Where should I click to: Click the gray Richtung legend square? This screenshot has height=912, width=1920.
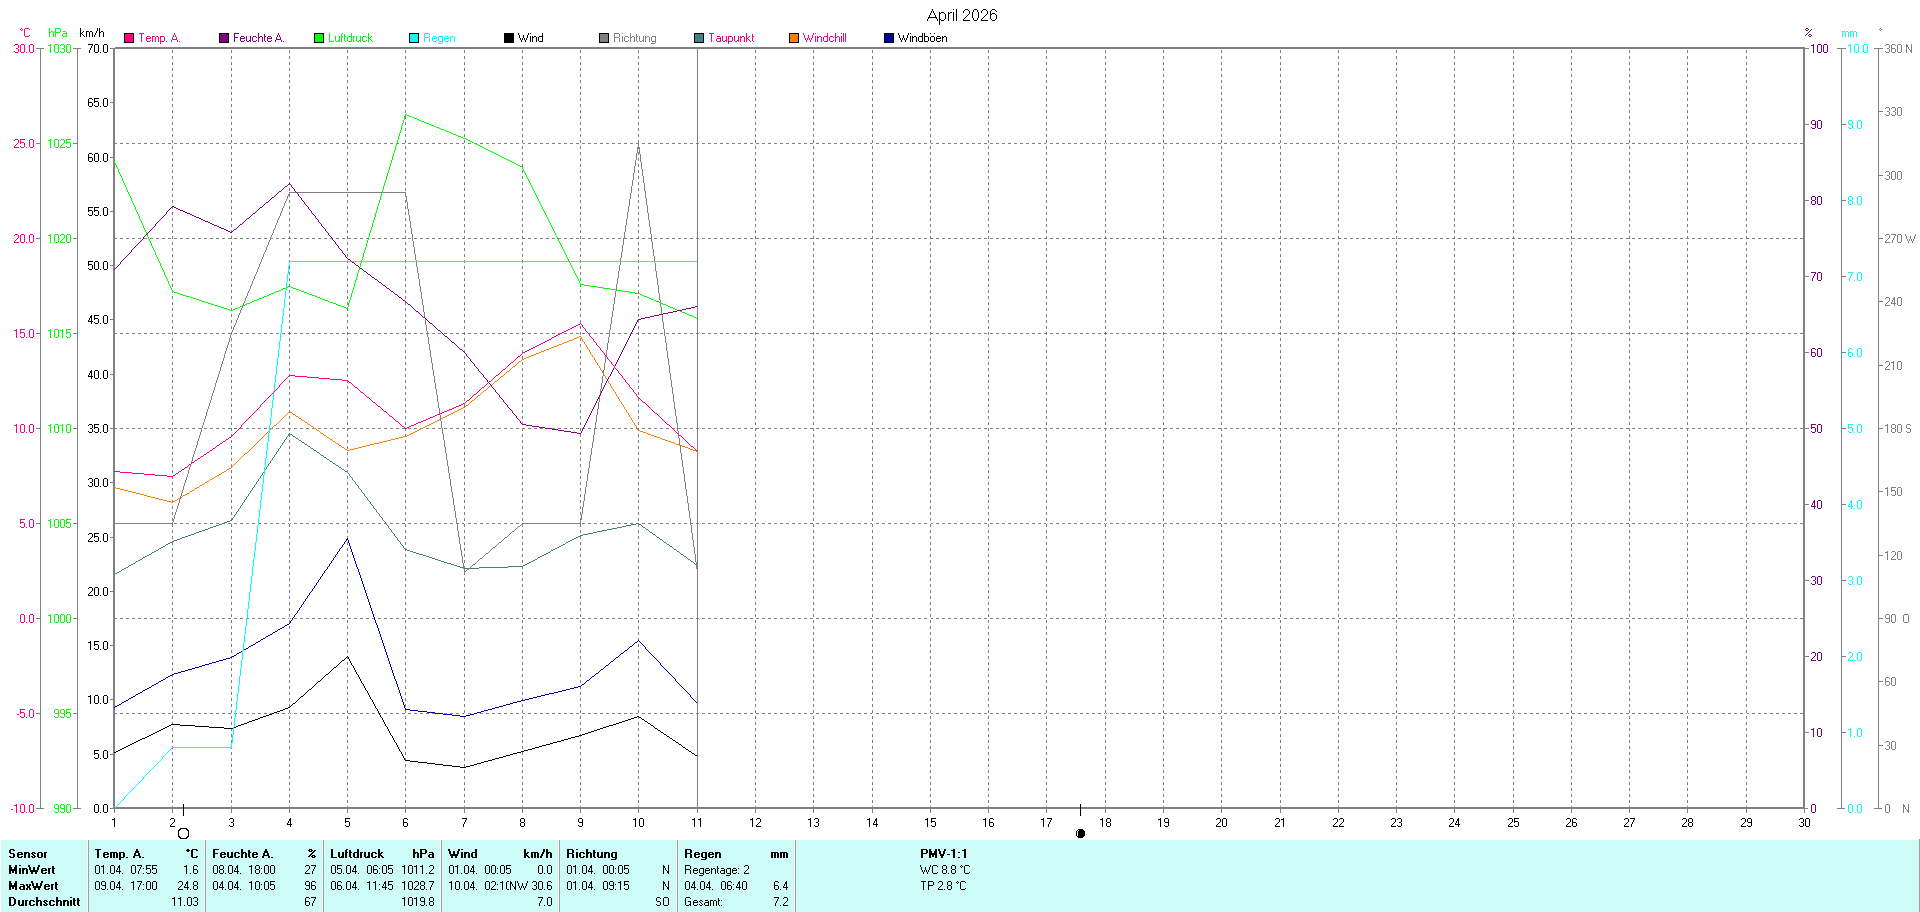click(604, 38)
